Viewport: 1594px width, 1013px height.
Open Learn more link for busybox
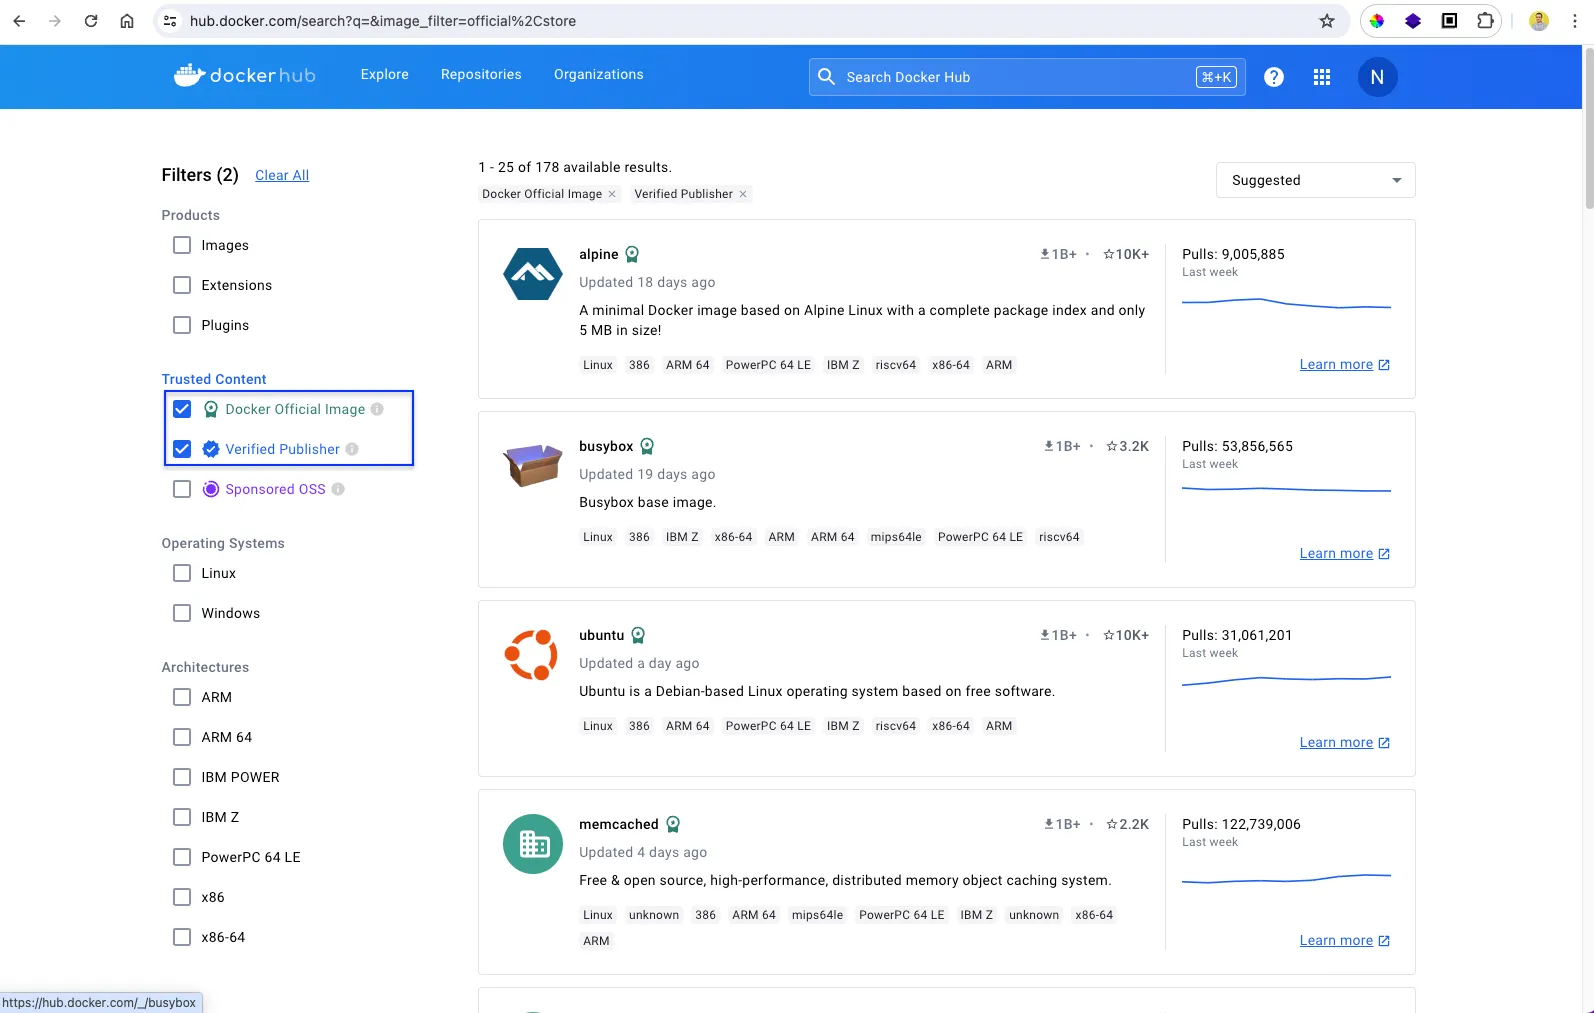(x=1344, y=553)
